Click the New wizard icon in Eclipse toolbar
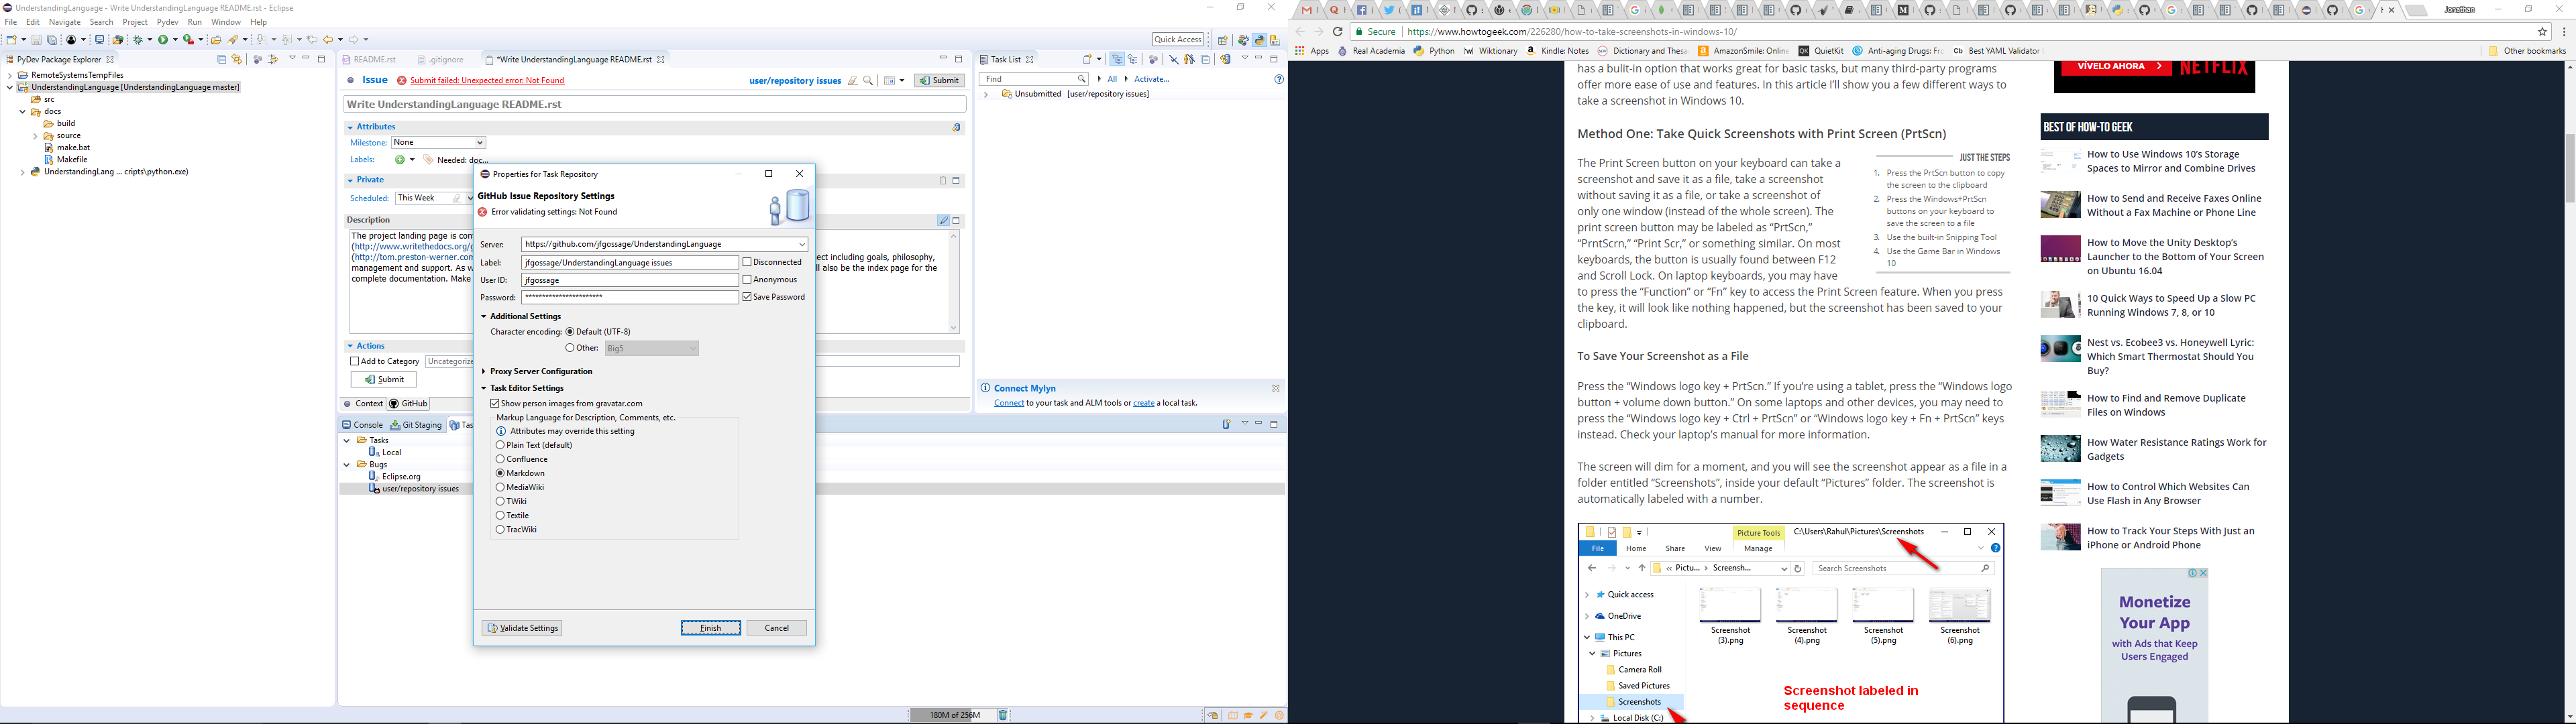2576x724 pixels. click(12, 40)
